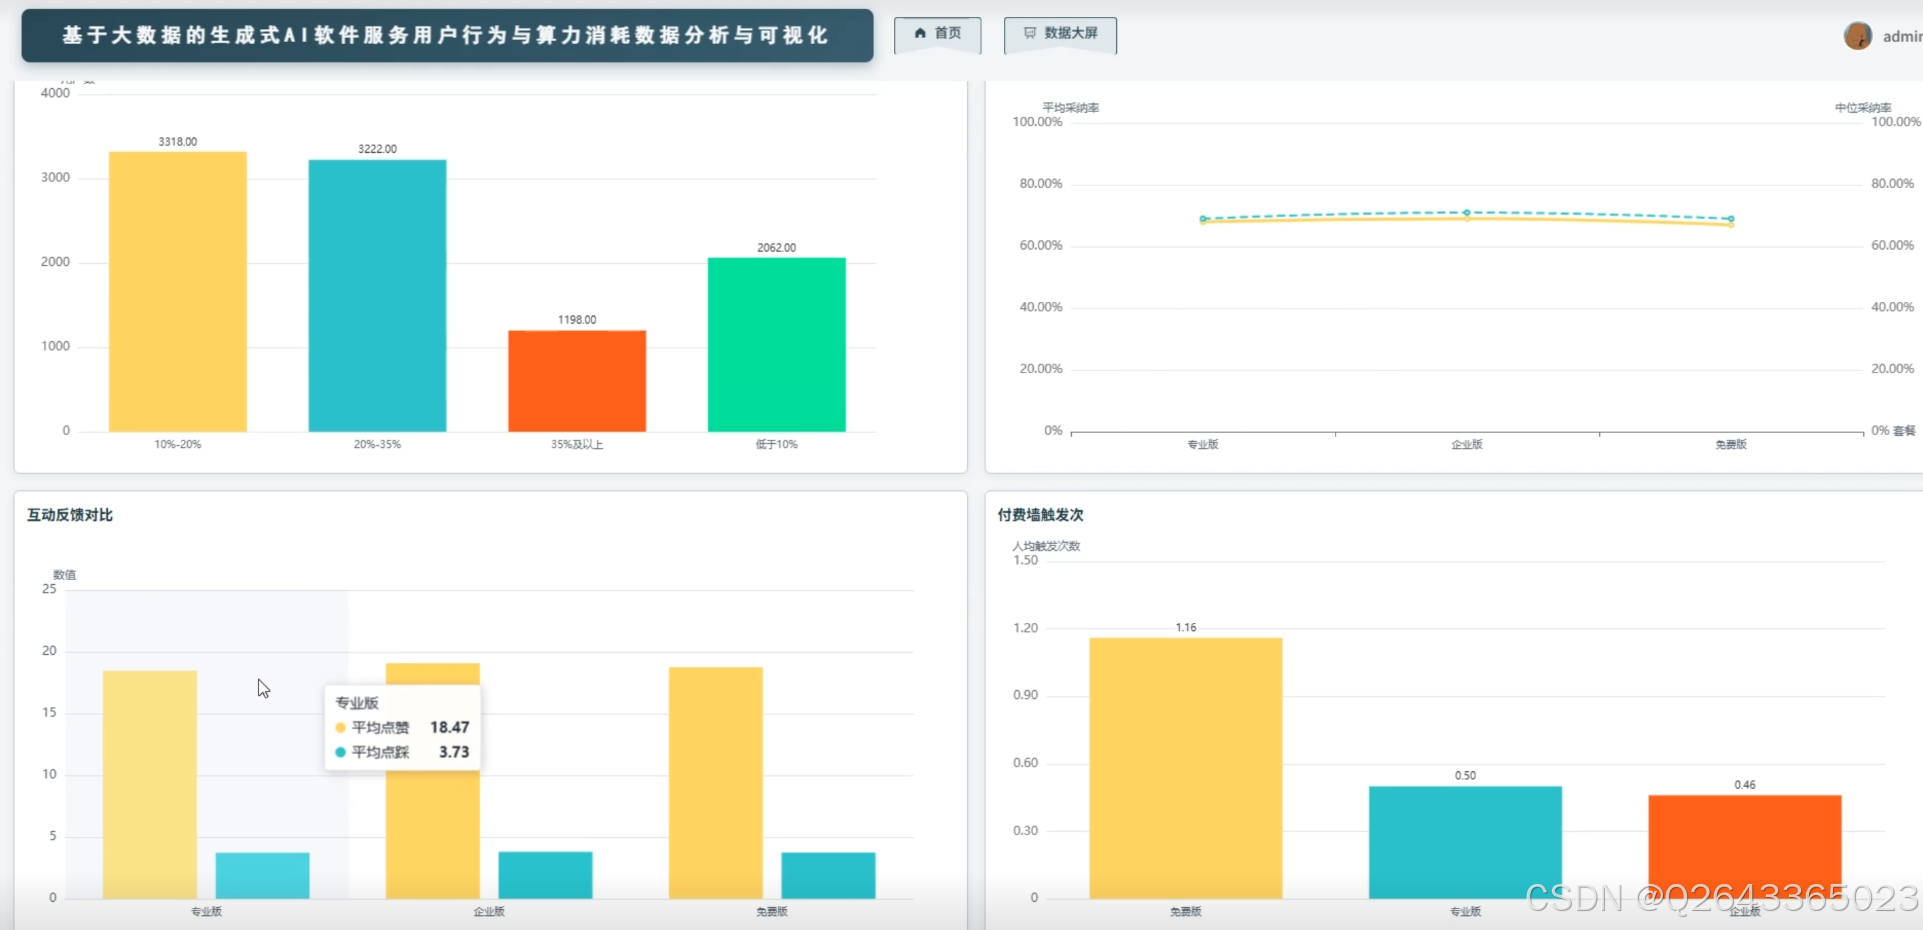
Task: Click the admin user avatar
Action: (1858, 36)
